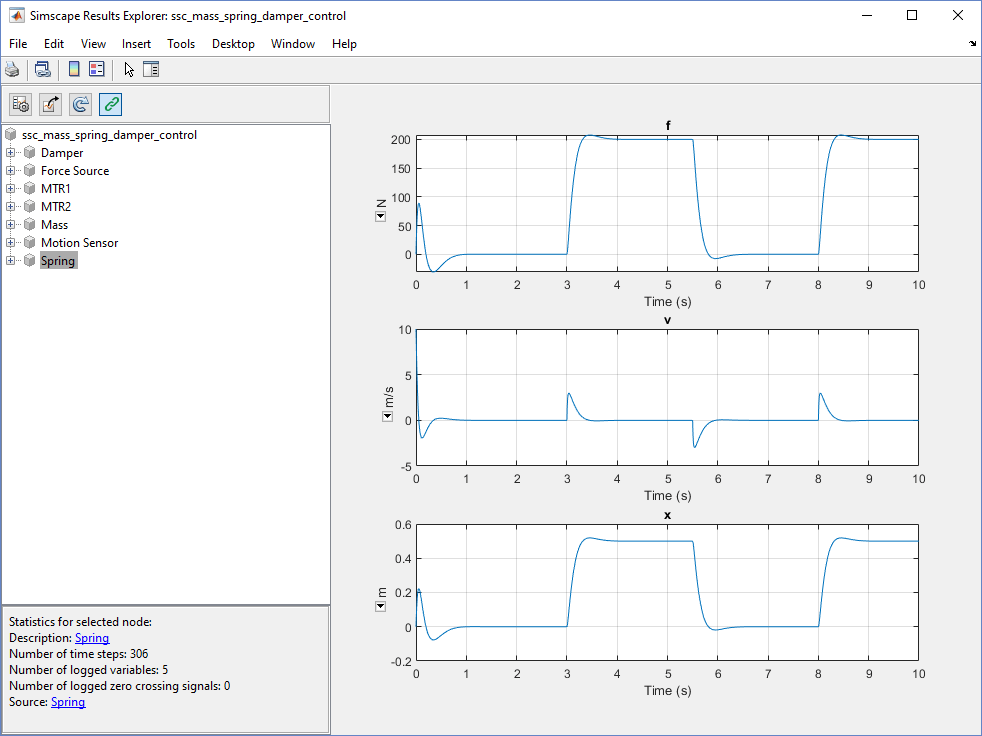Reload logged data button

(81, 104)
